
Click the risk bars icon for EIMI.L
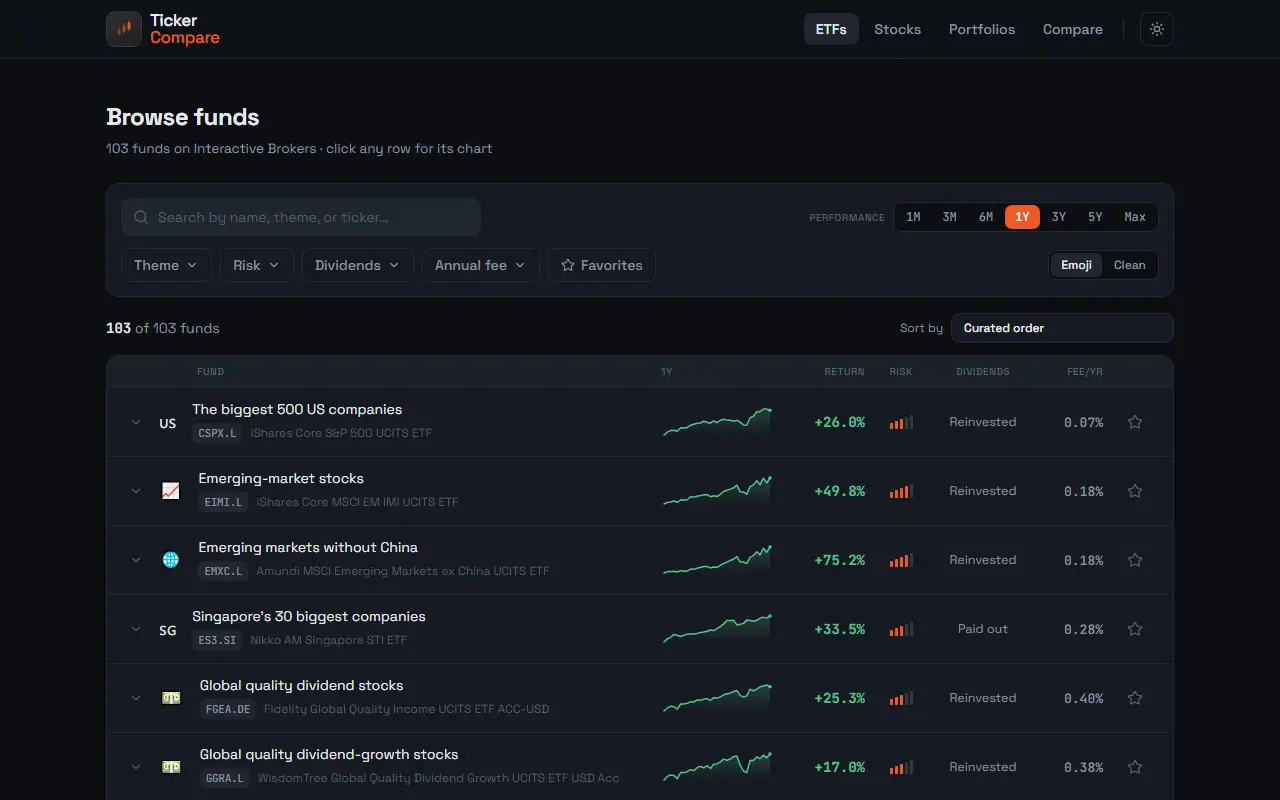pos(901,491)
